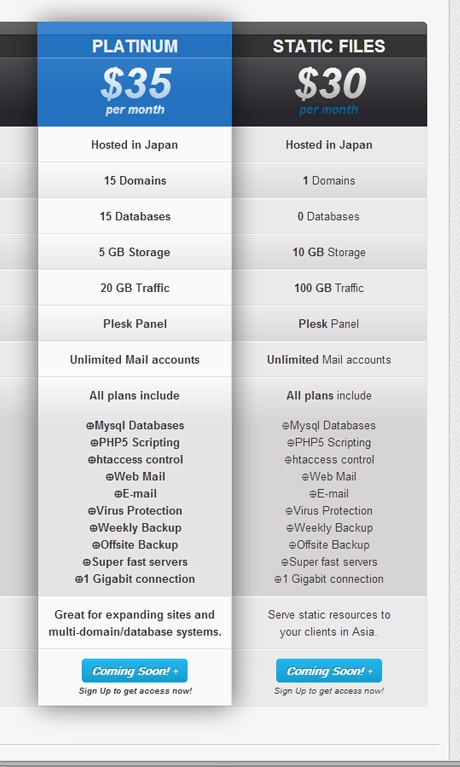Image resolution: width=460 pixels, height=767 pixels.
Task: Click the plus icon beside Virus Protection in Platinum
Action: [x=92, y=511]
